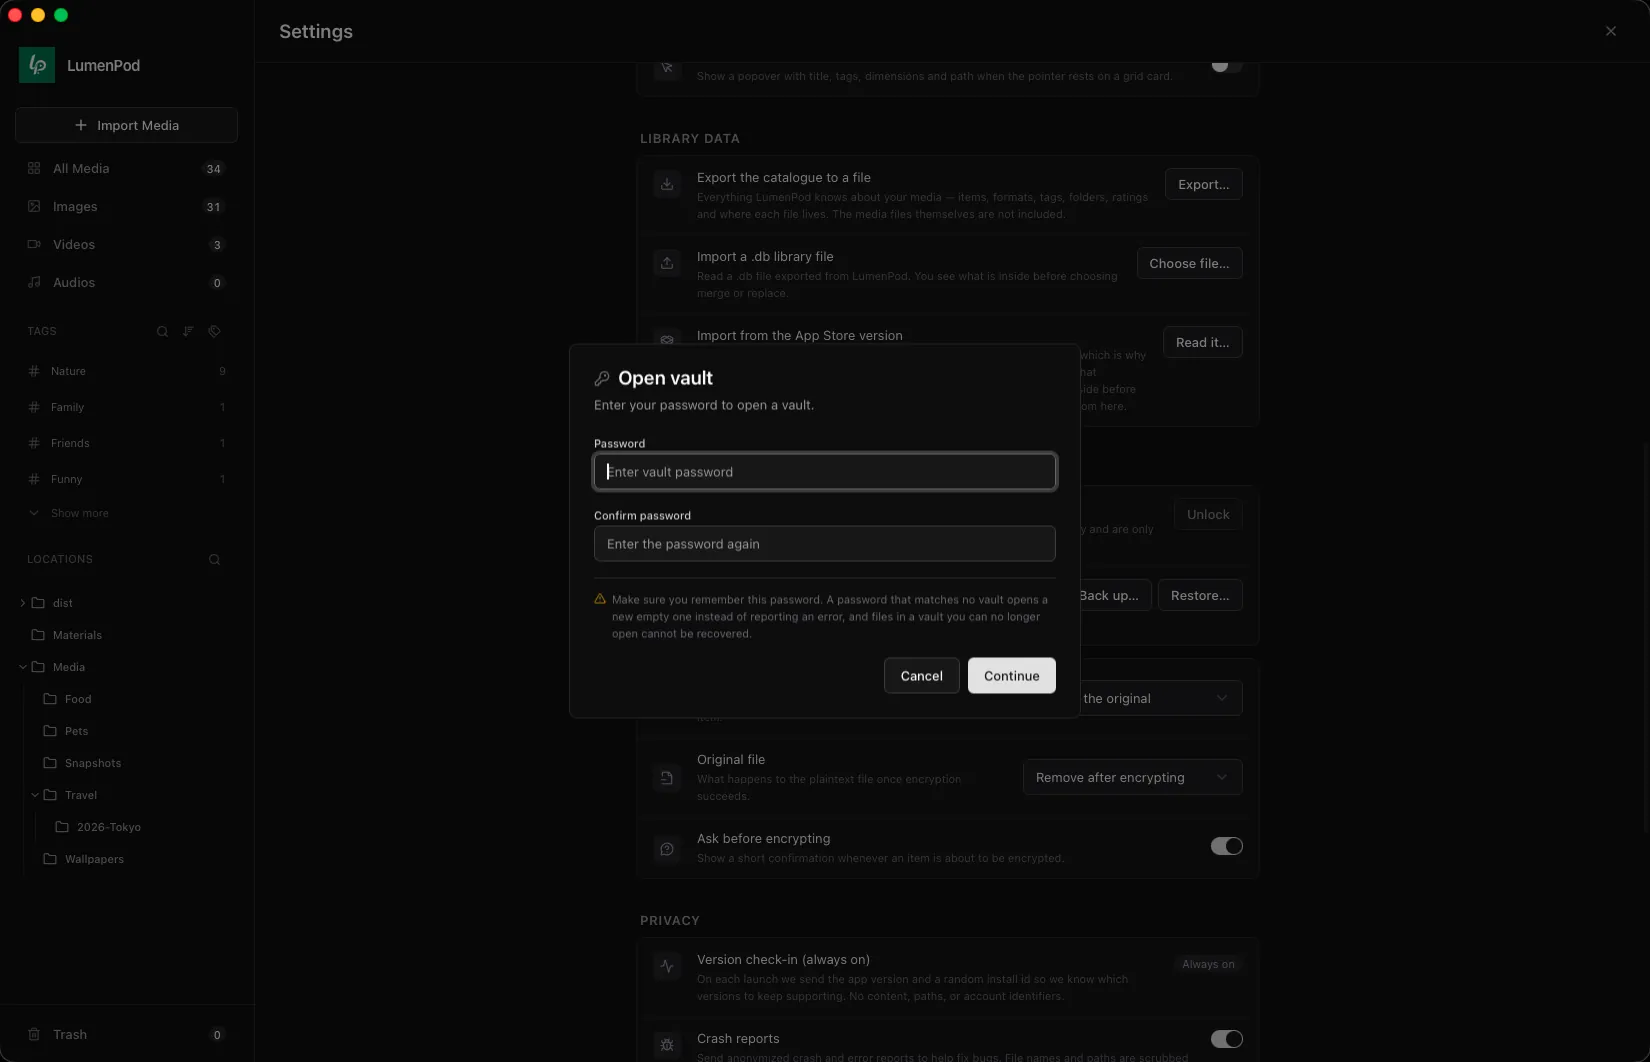Click the Videos camera icon

(34, 244)
